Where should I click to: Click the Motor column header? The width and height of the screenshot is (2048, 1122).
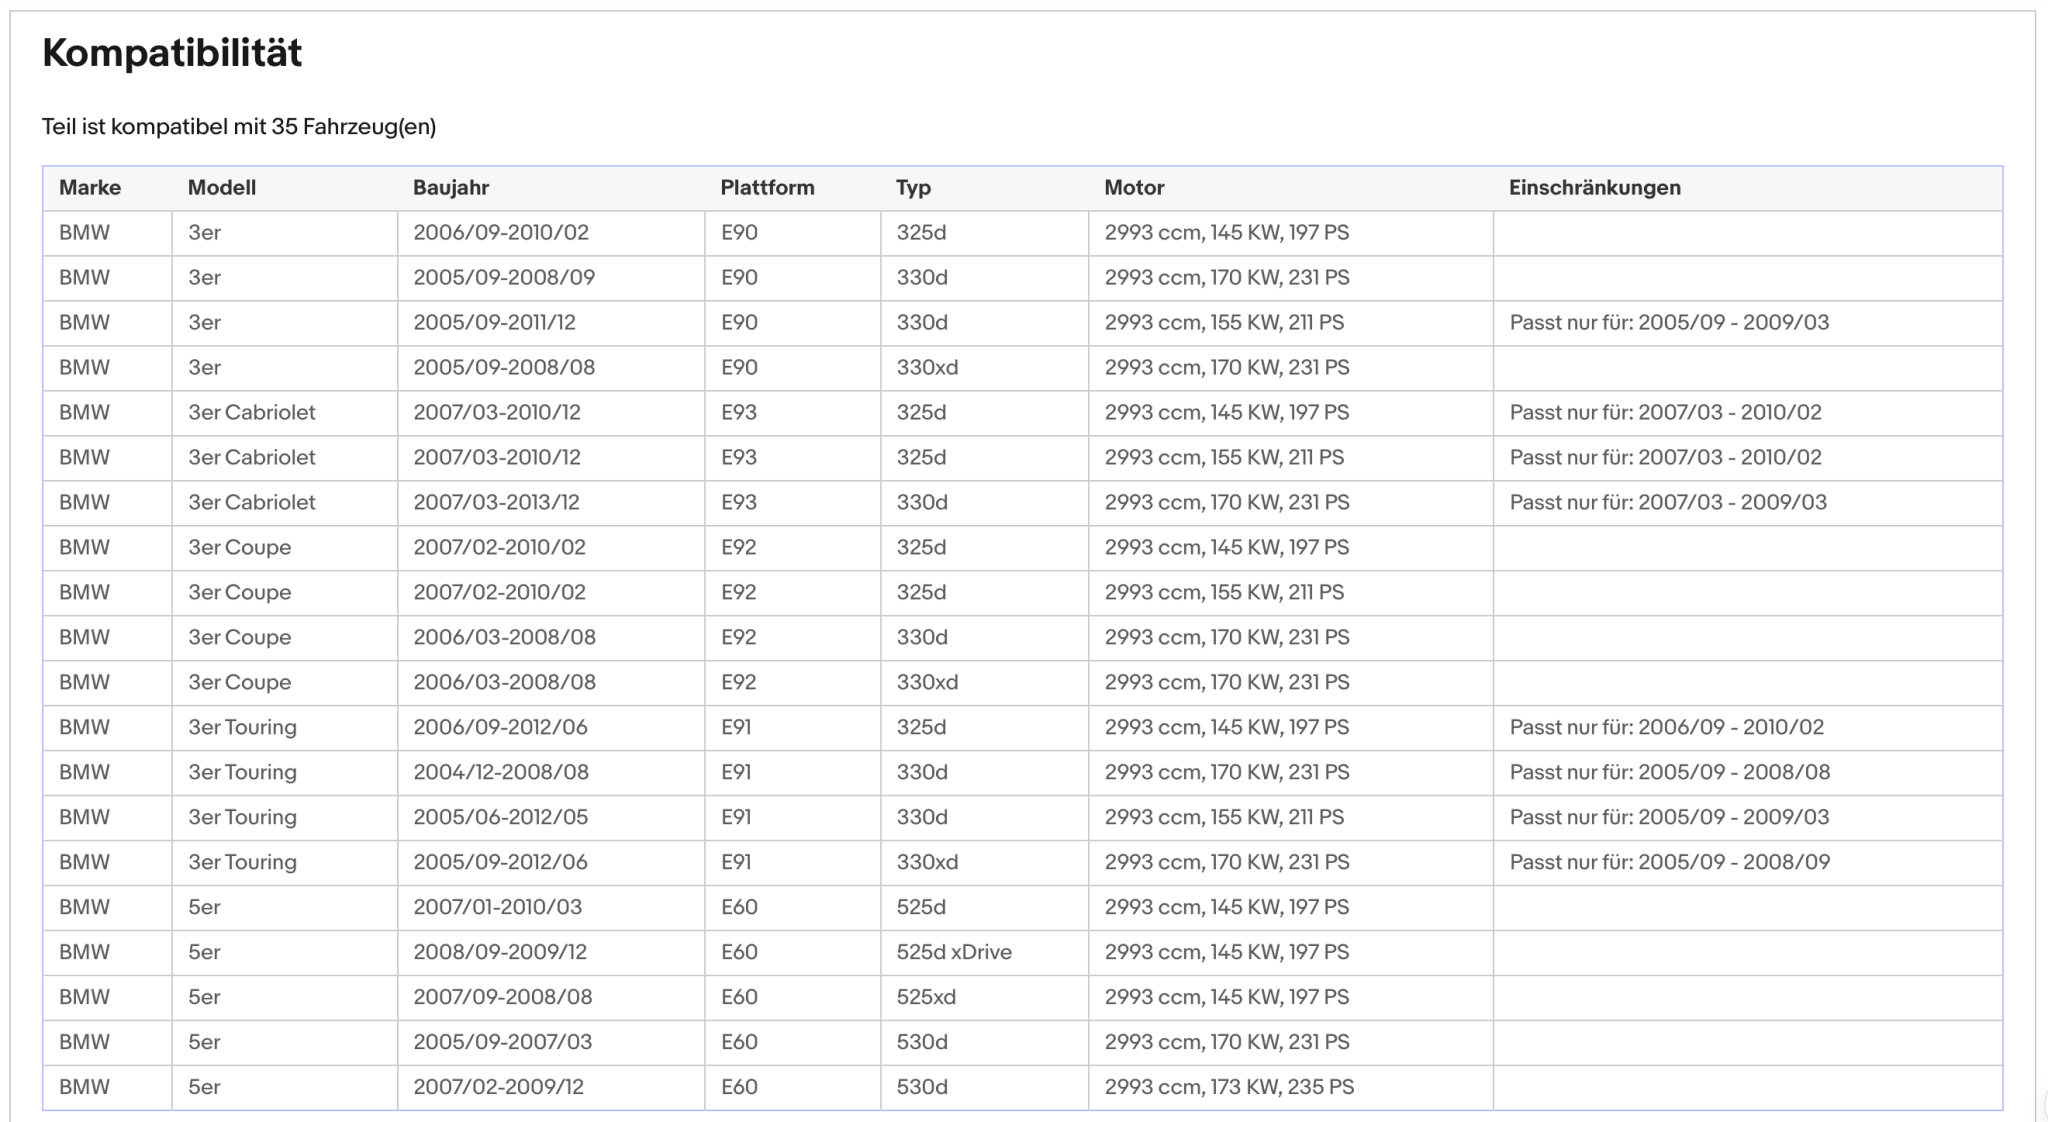click(x=1135, y=188)
